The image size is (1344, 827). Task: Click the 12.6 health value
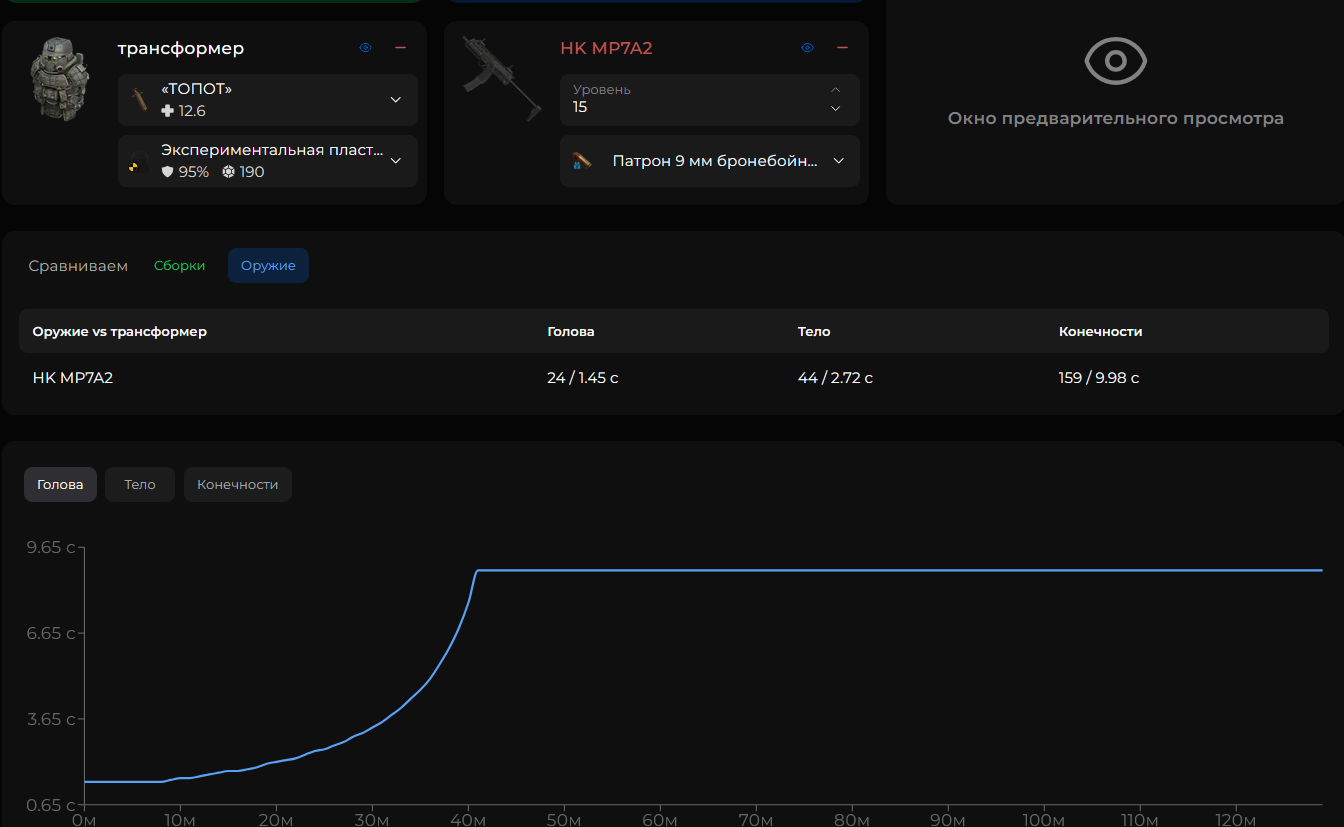point(184,111)
